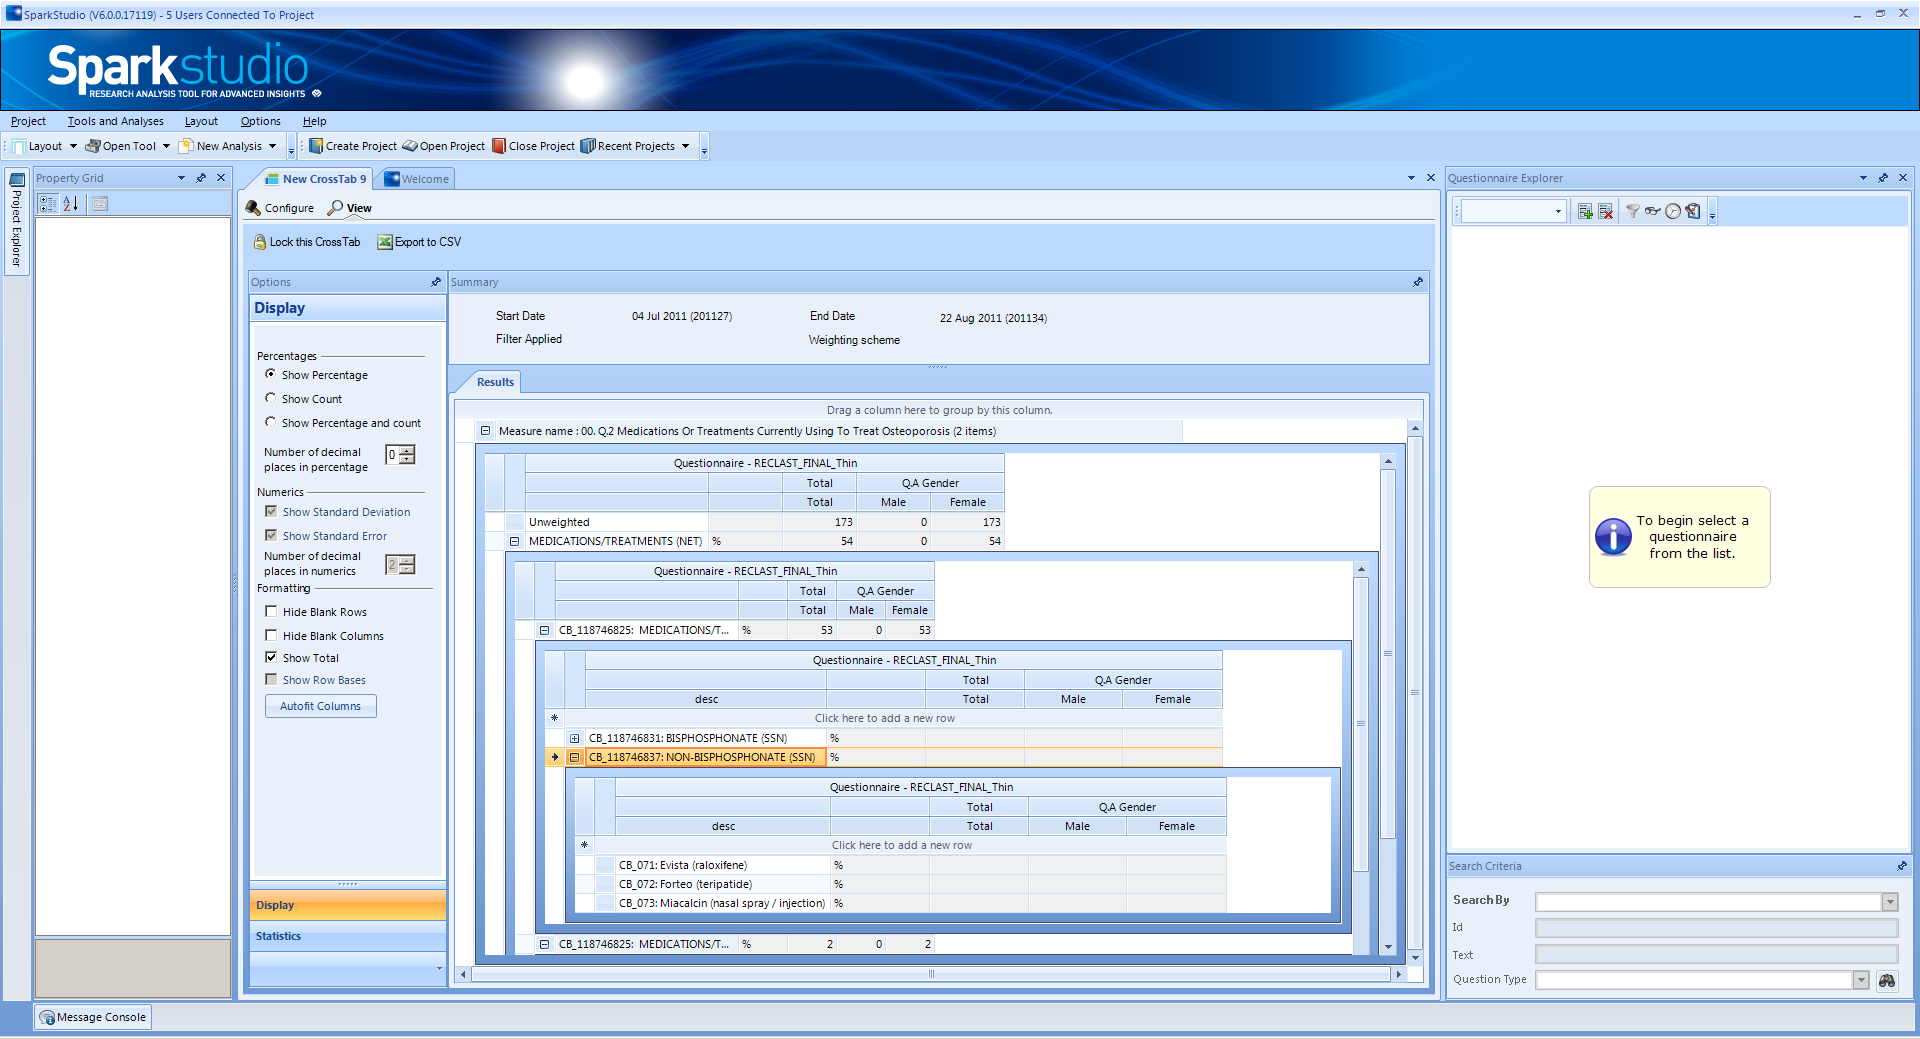Click the Alphabetical sort icon in Property Grid
Image resolution: width=1920 pixels, height=1039 pixels.
(71, 204)
